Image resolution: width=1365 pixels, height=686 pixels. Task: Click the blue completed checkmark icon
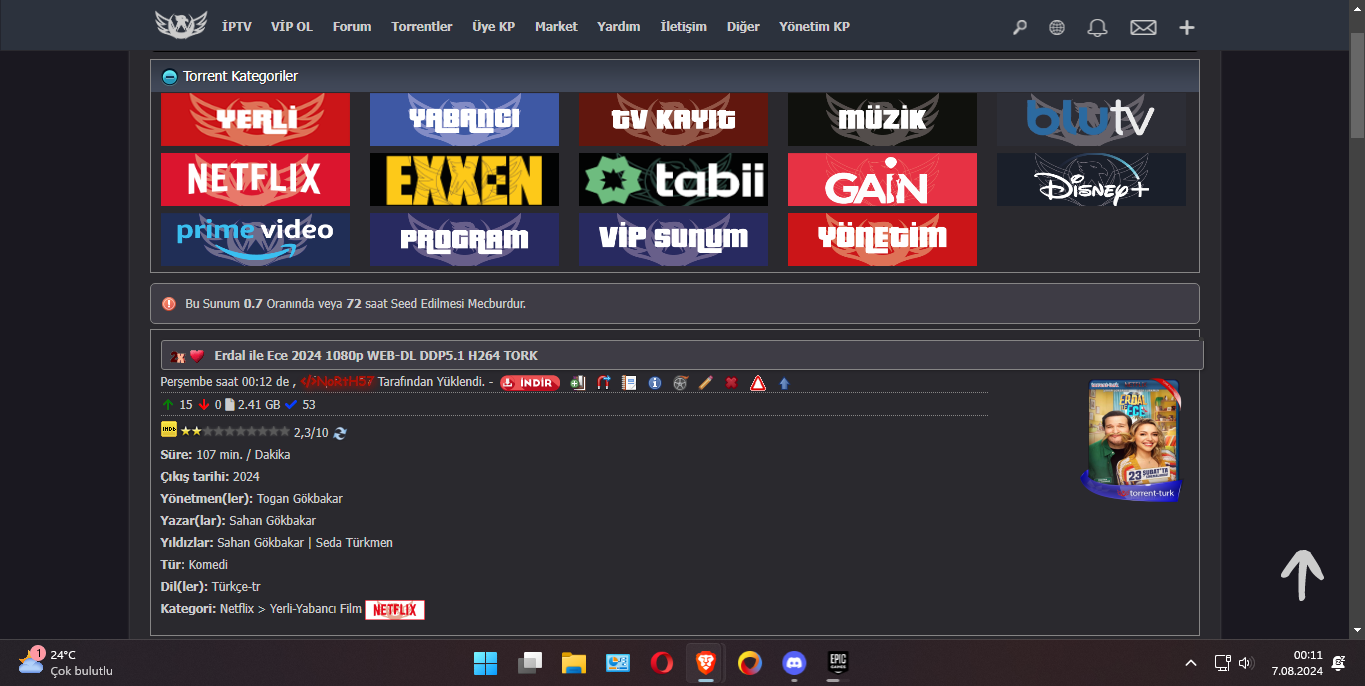point(291,405)
